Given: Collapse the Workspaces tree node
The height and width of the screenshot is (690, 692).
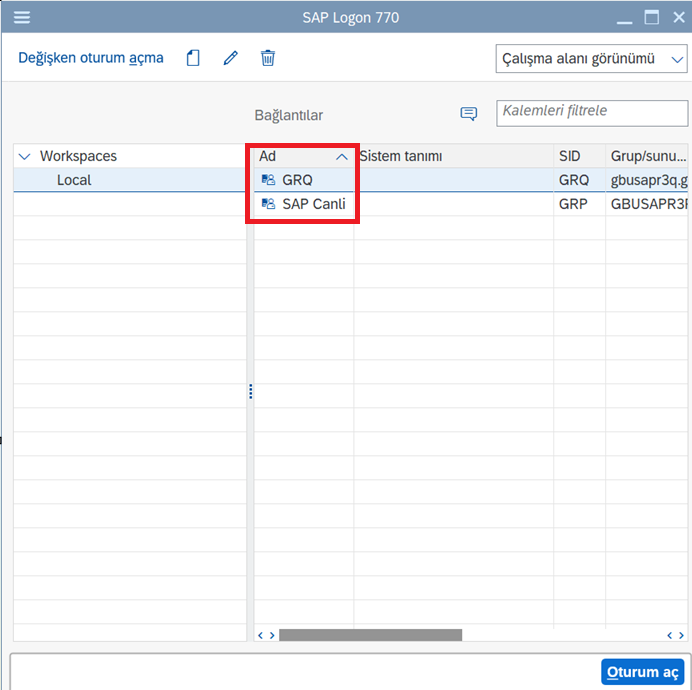Looking at the screenshot, I should click(x=25, y=157).
